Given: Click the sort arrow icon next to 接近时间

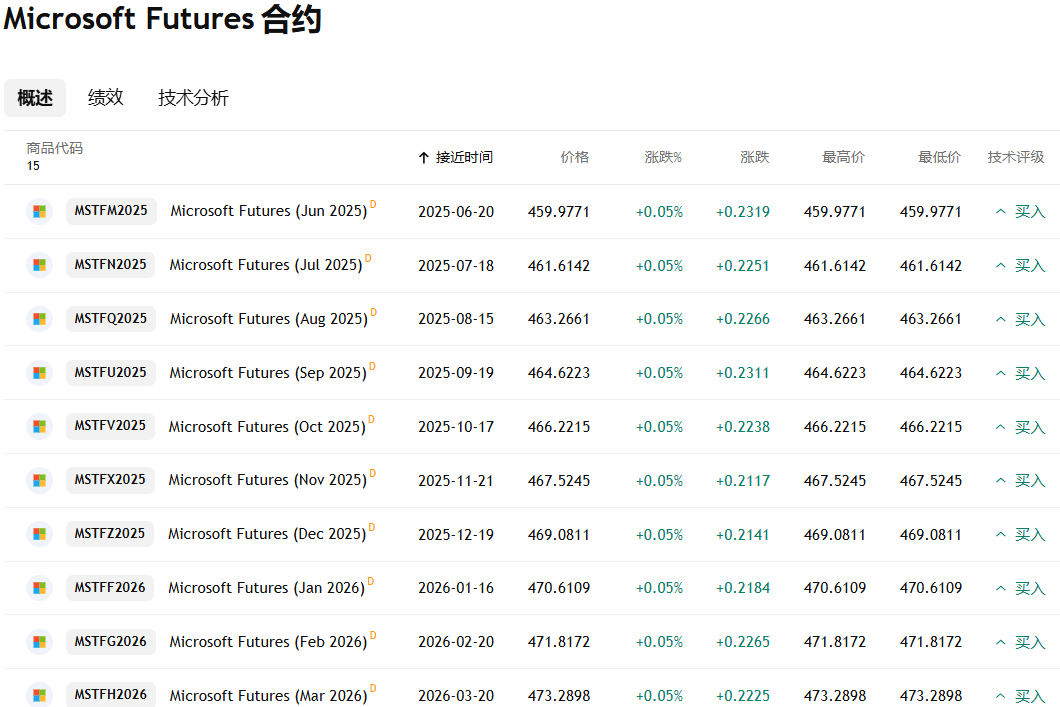Looking at the screenshot, I should [424, 158].
